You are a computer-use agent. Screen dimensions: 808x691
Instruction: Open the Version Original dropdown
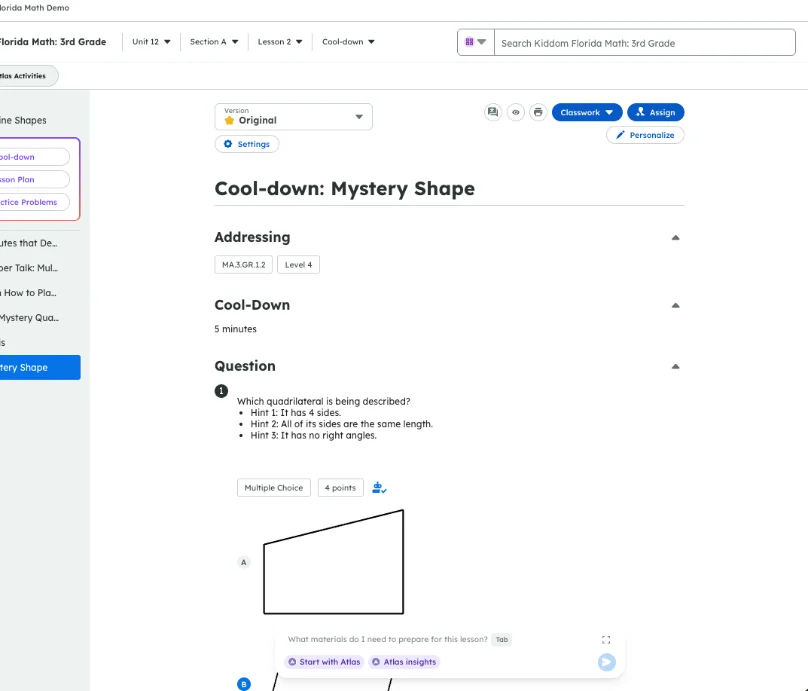(293, 116)
